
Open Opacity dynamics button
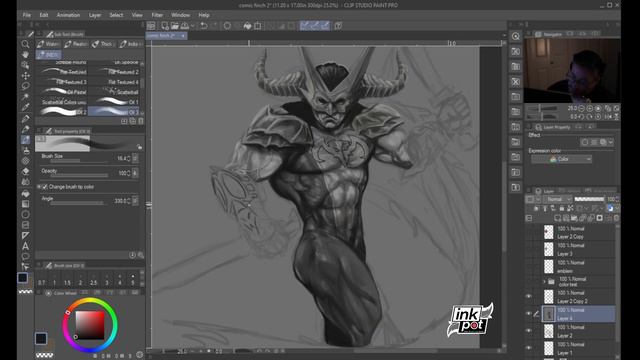coord(135,173)
